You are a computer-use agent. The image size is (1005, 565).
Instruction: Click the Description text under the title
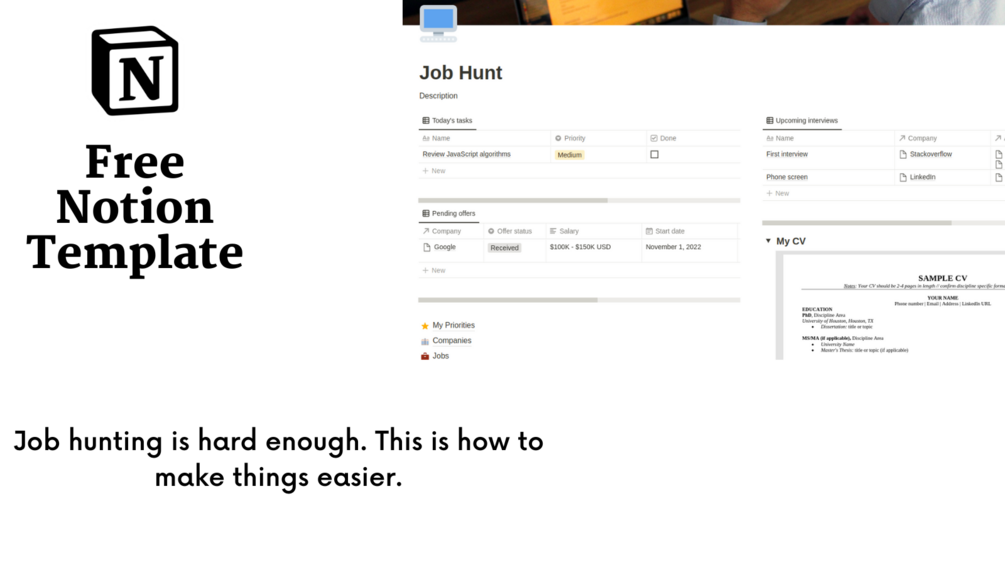pos(438,96)
